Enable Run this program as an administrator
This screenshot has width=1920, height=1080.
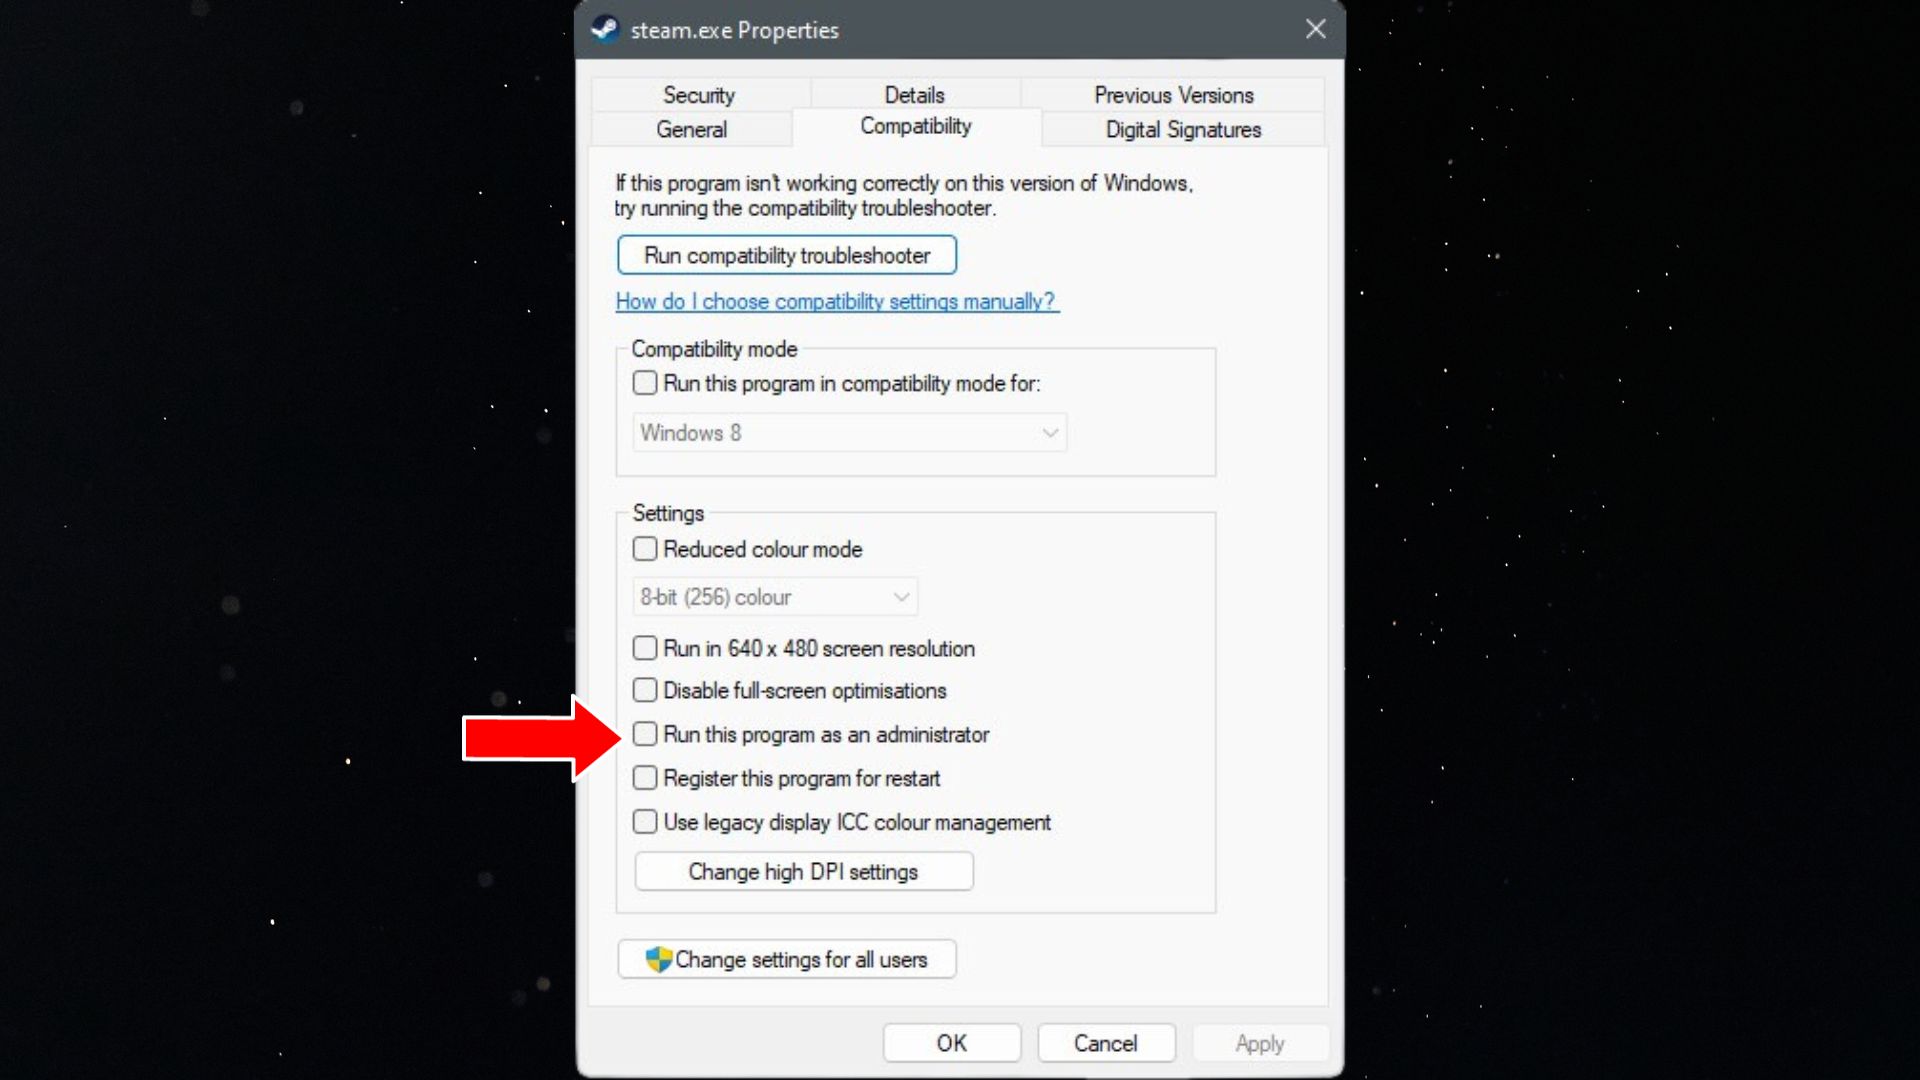coord(645,734)
